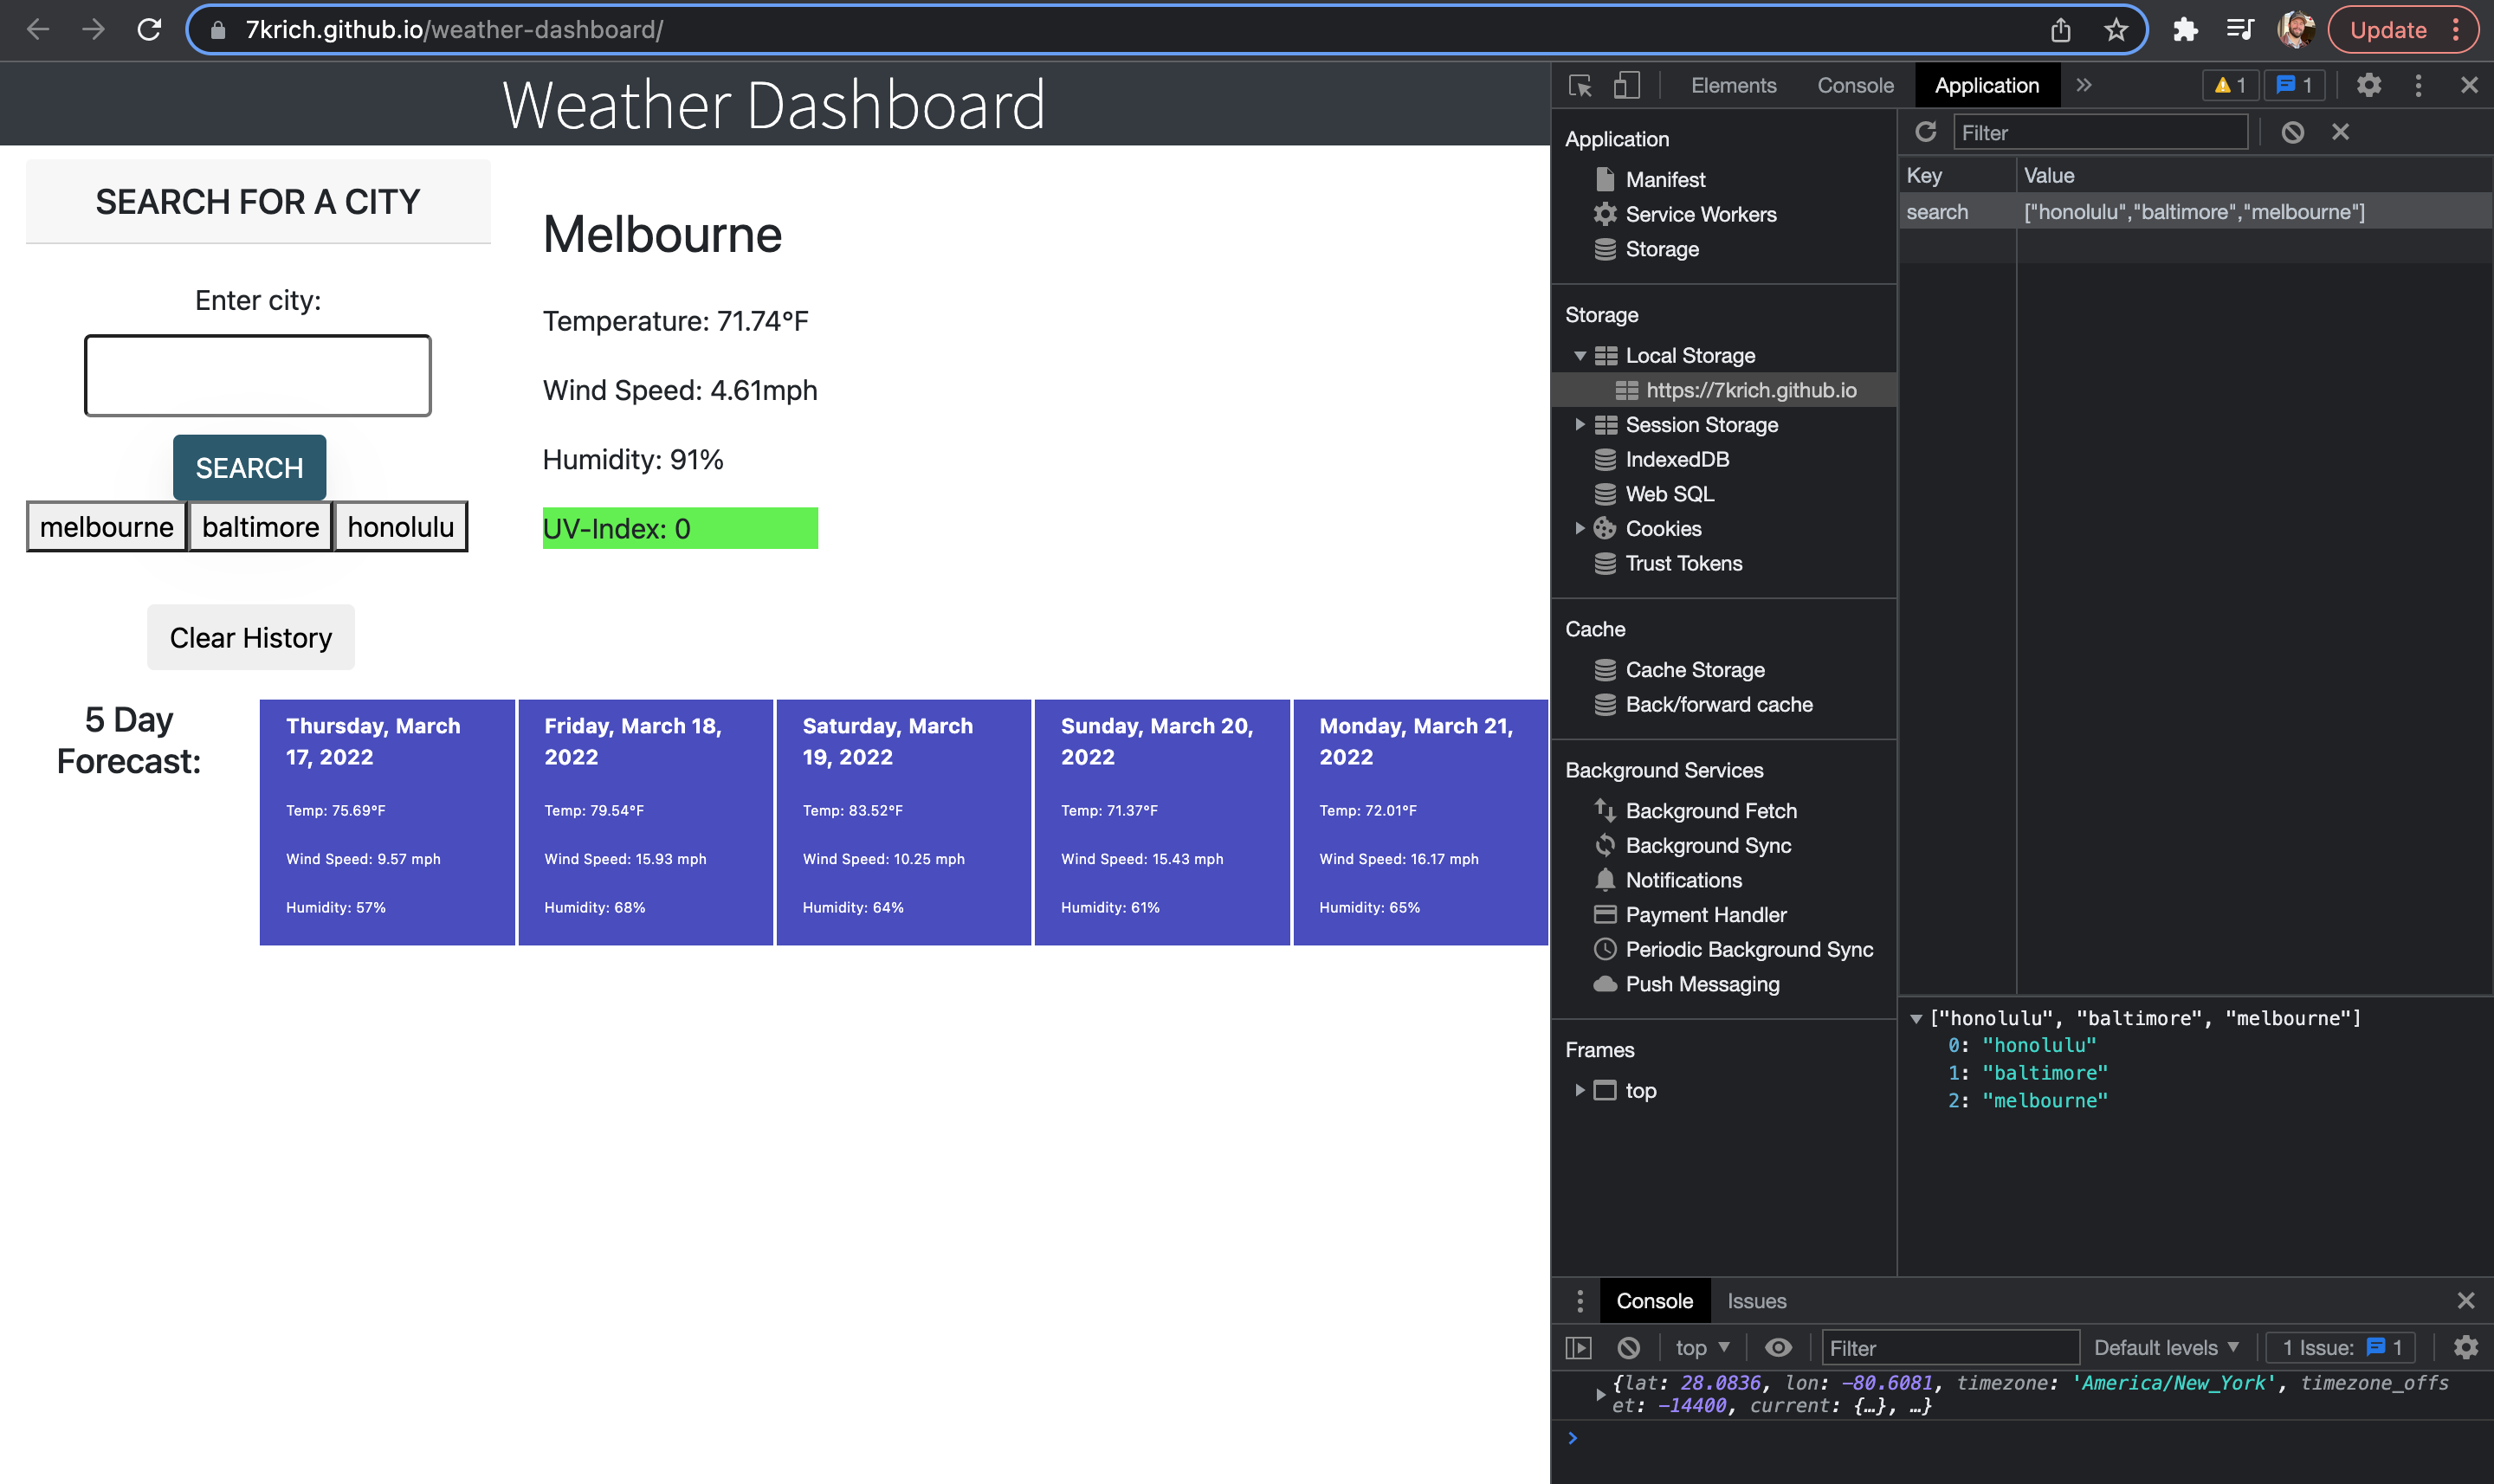This screenshot has height=1484, width=2494.
Task: Open the top context dropdown in console
Action: point(1702,1348)
